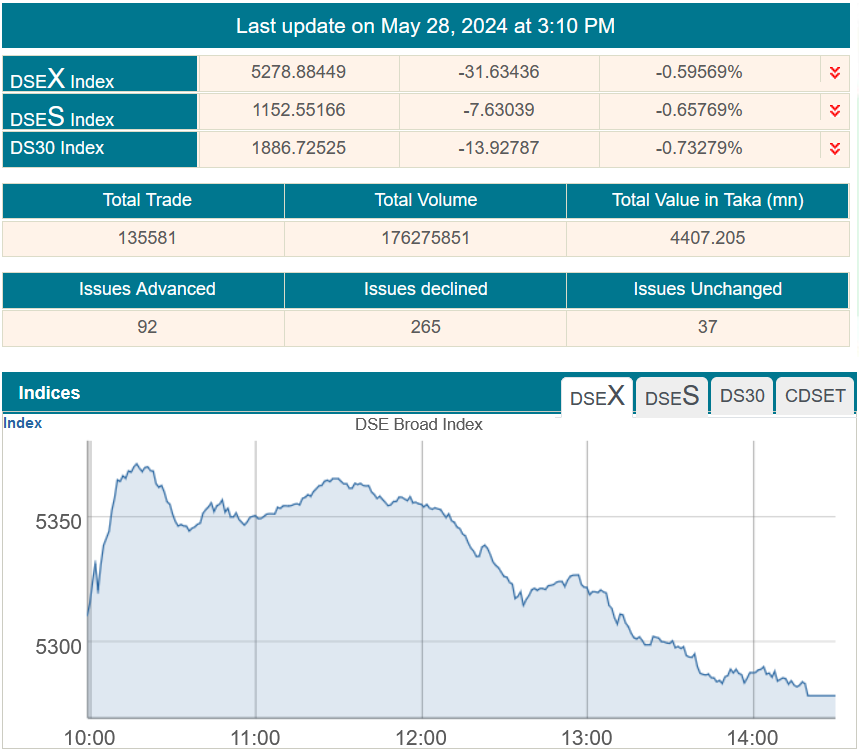Viewport: 859px width, 751px height.
Task: Click the DS30 Index red down-arrow icon
Action: coord(834,149)
